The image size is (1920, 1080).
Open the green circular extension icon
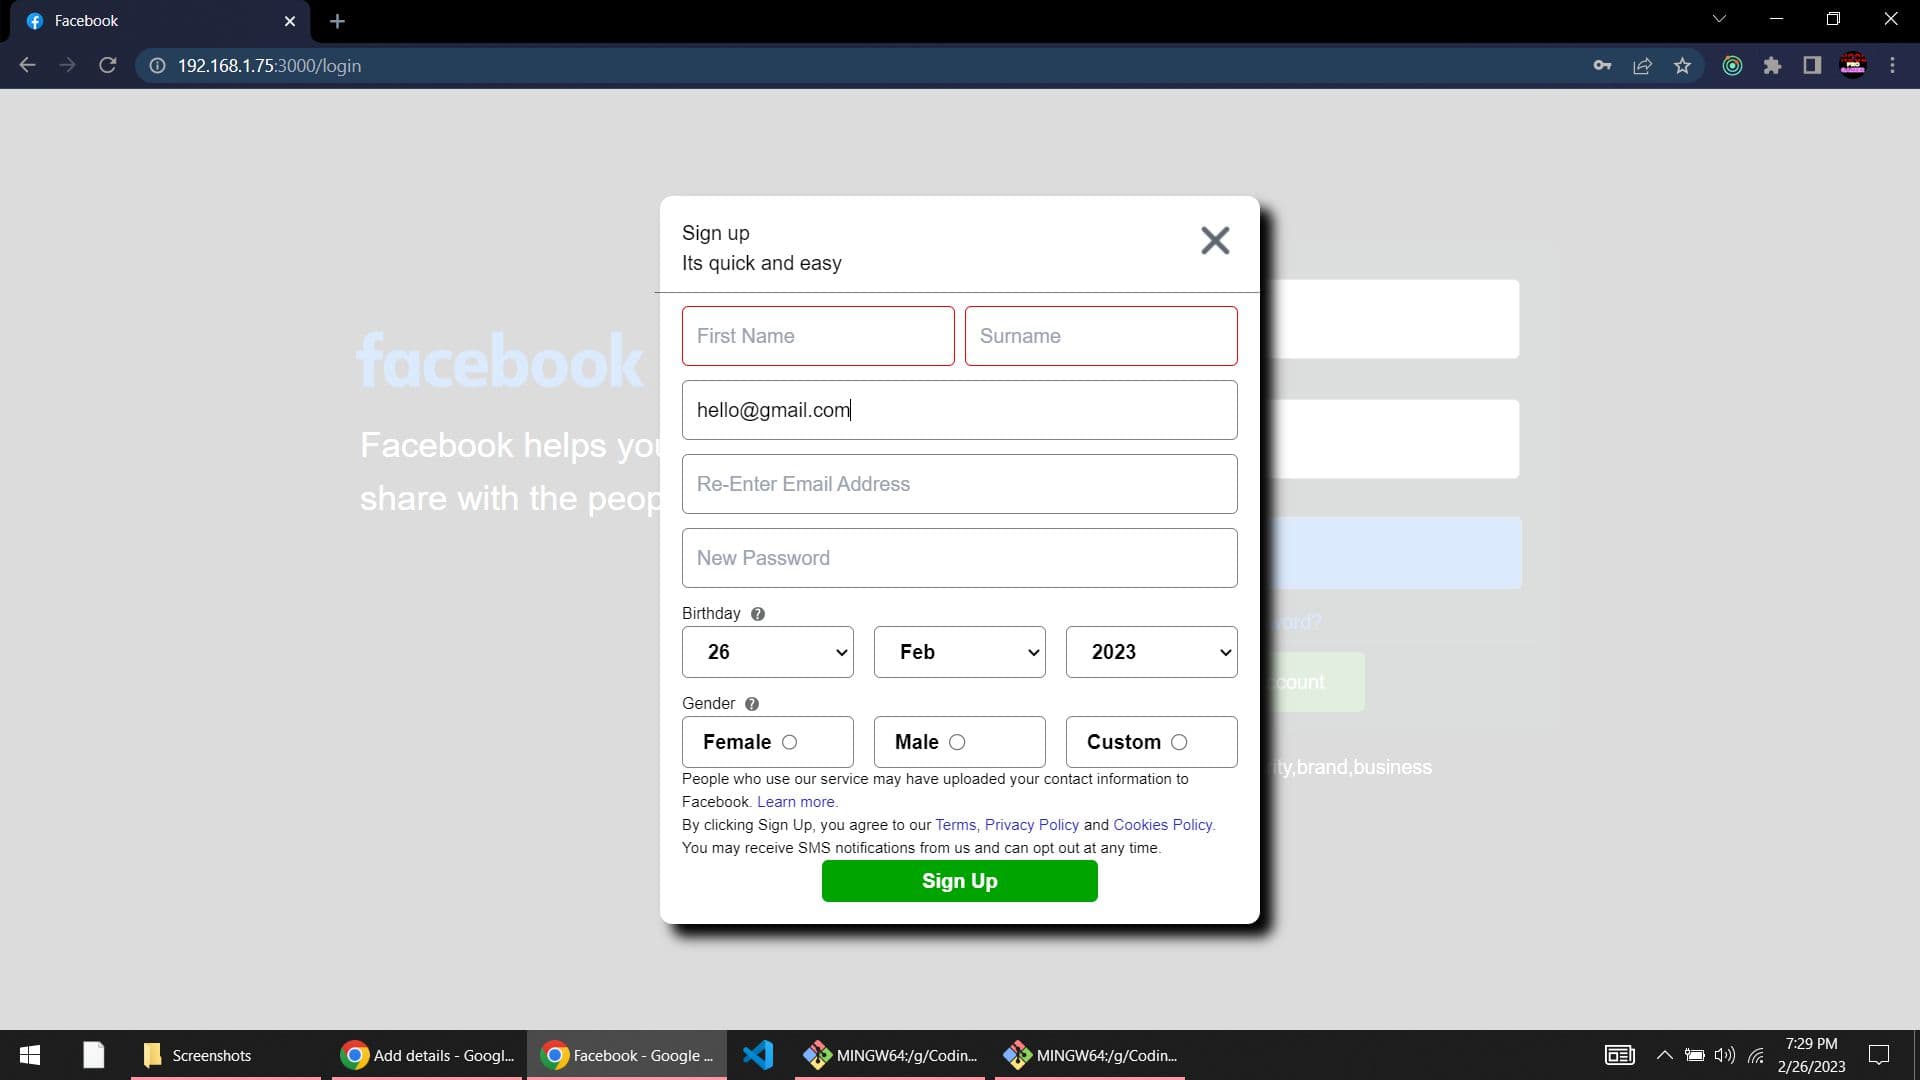[1732, 66]
